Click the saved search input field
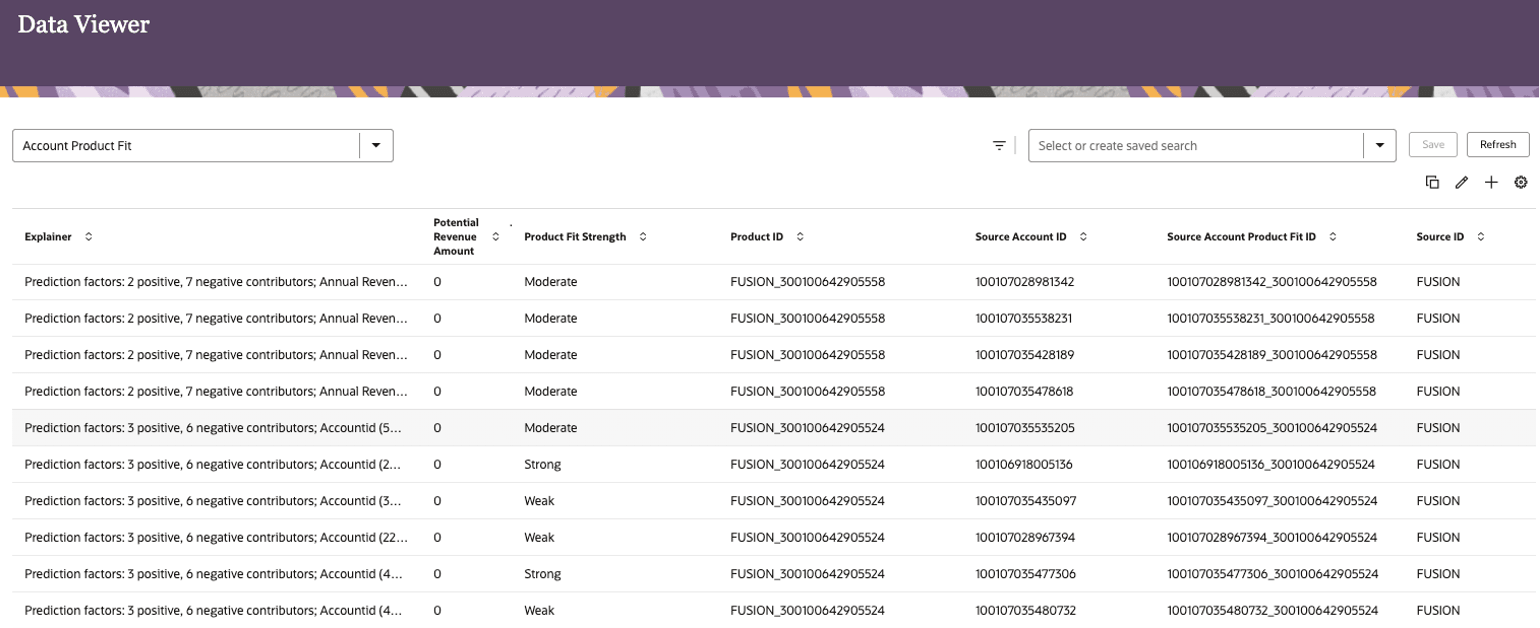This screenshot has height=628, width=1540. [1195, 146]
